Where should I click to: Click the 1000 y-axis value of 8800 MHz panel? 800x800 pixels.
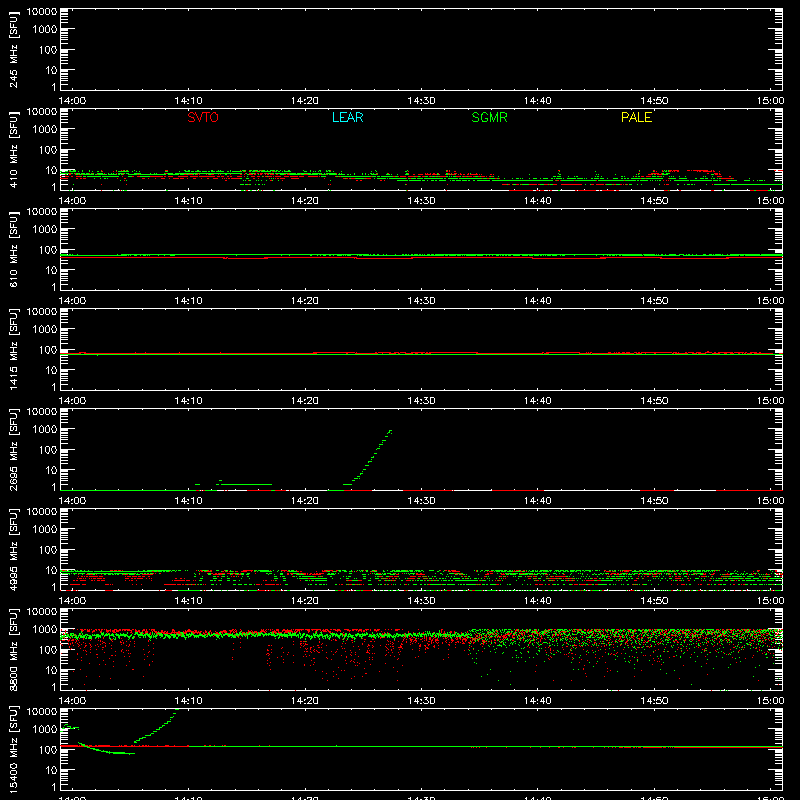click(45, 629)
